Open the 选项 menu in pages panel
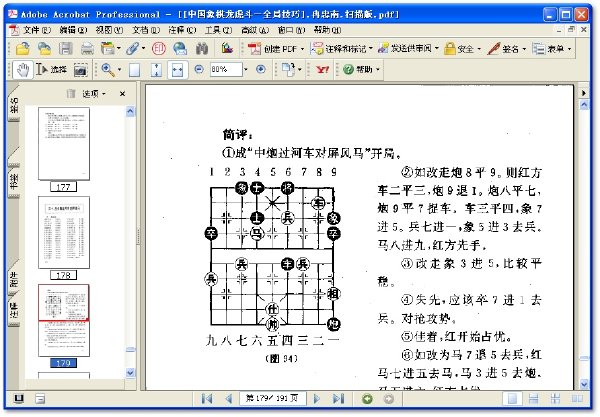Screen dimensions: 600x417 tap(94, 94)
